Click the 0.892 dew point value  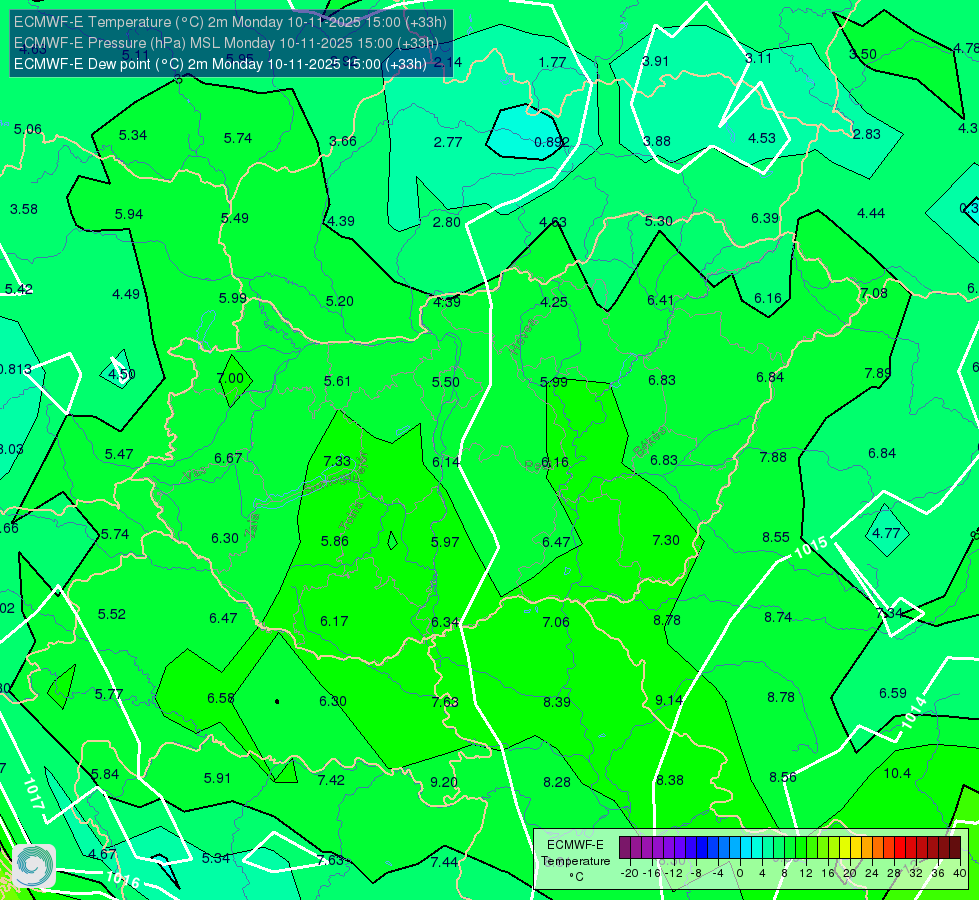tap(552, 142)
